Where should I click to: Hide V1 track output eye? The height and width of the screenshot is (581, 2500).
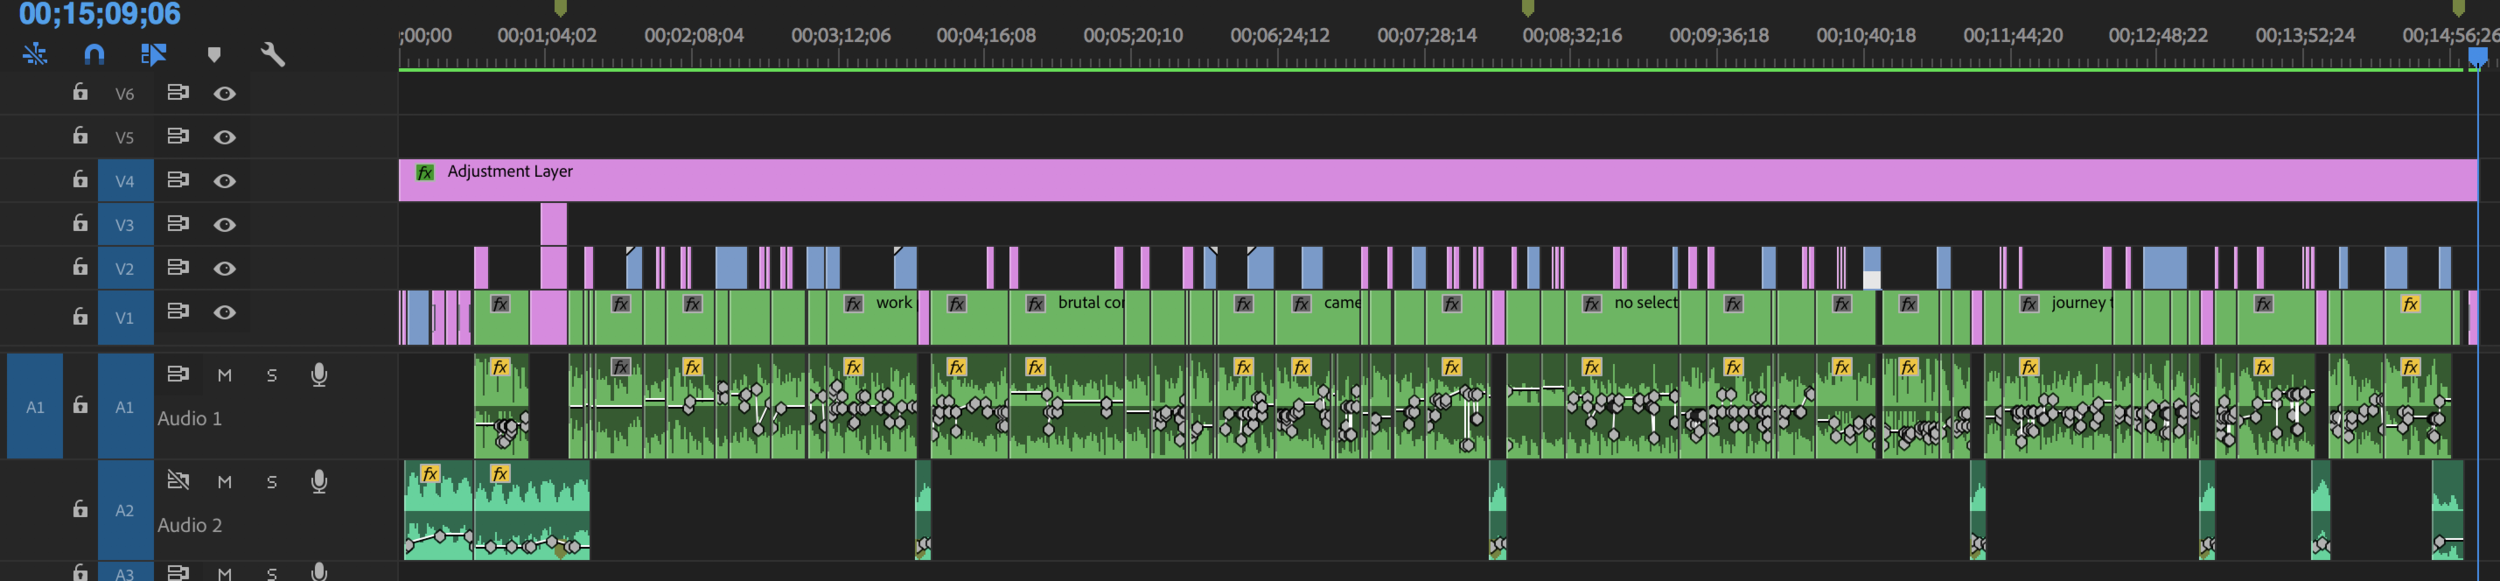coord(225,312)
